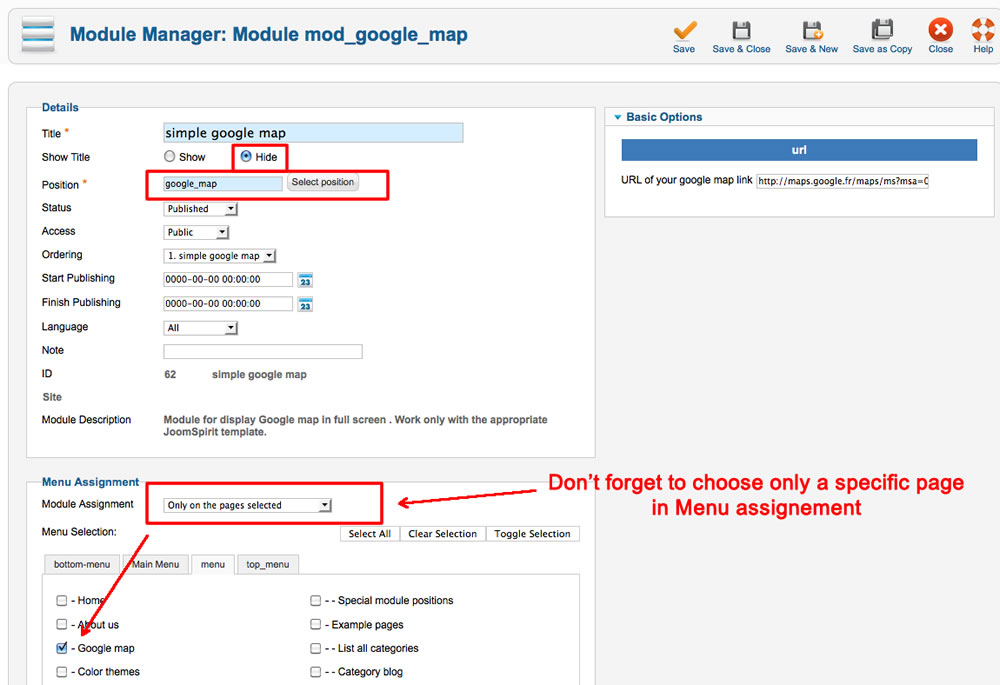Open the Status dropdown showing Published
1000x685 pixels.
click(201, 209)
